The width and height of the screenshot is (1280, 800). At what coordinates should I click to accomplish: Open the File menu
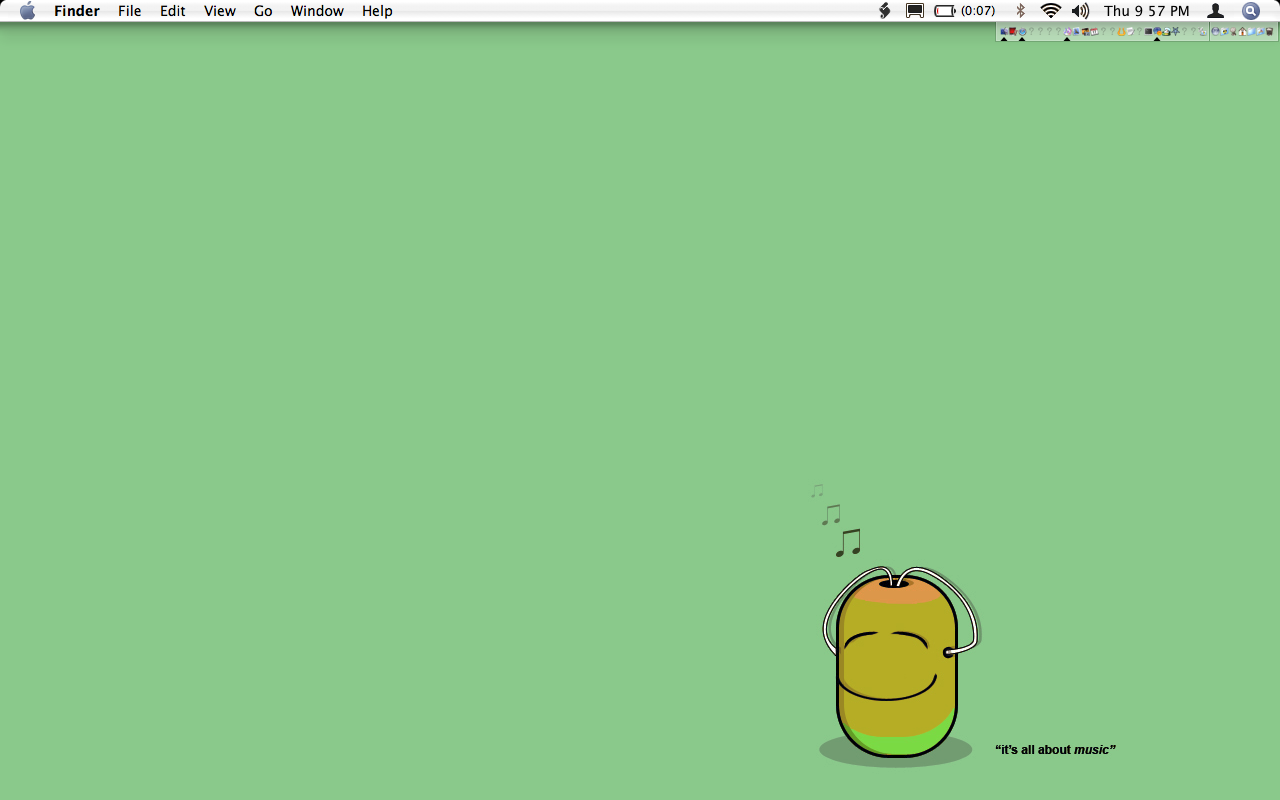[x=129, y=11]
